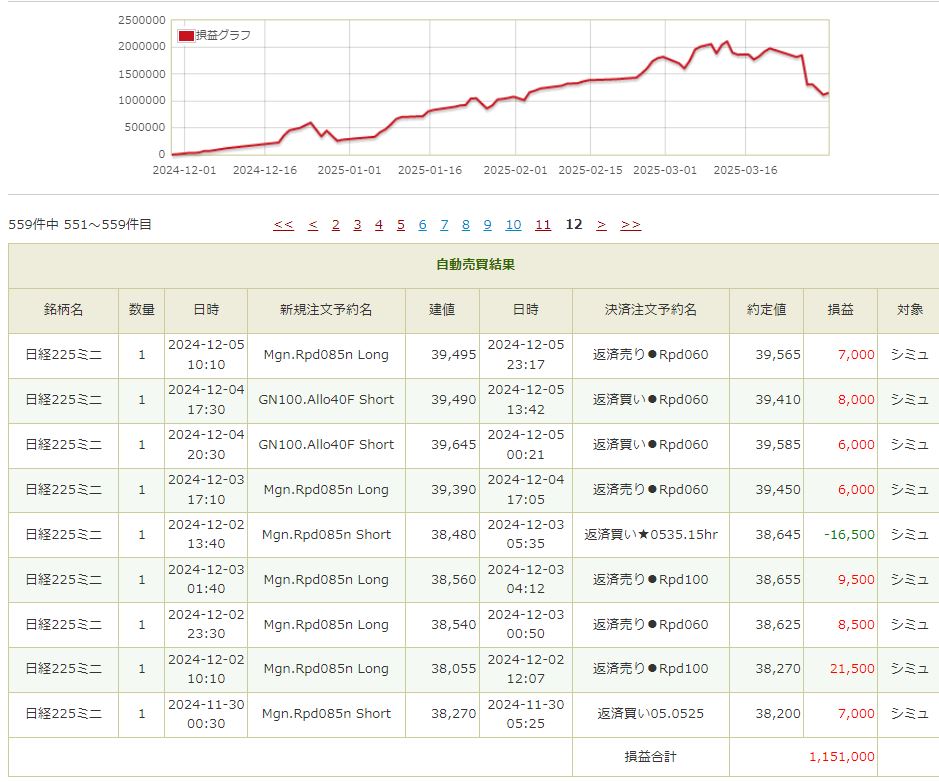Go to first page with << link
This screenshot has width=939, height=782.
click(x=283, y=225)
